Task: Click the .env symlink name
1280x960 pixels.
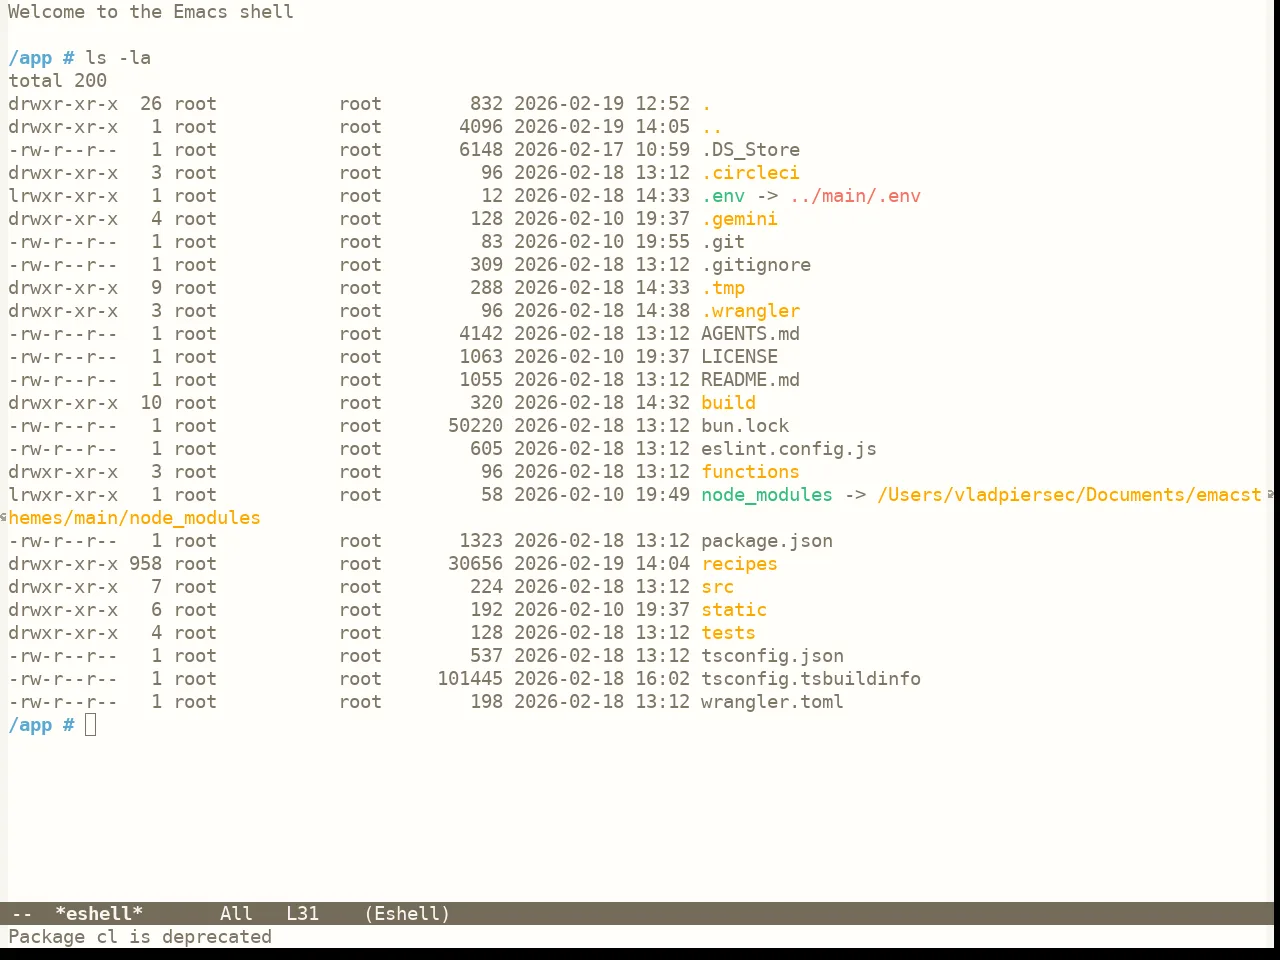Action: tap(723, 196)
